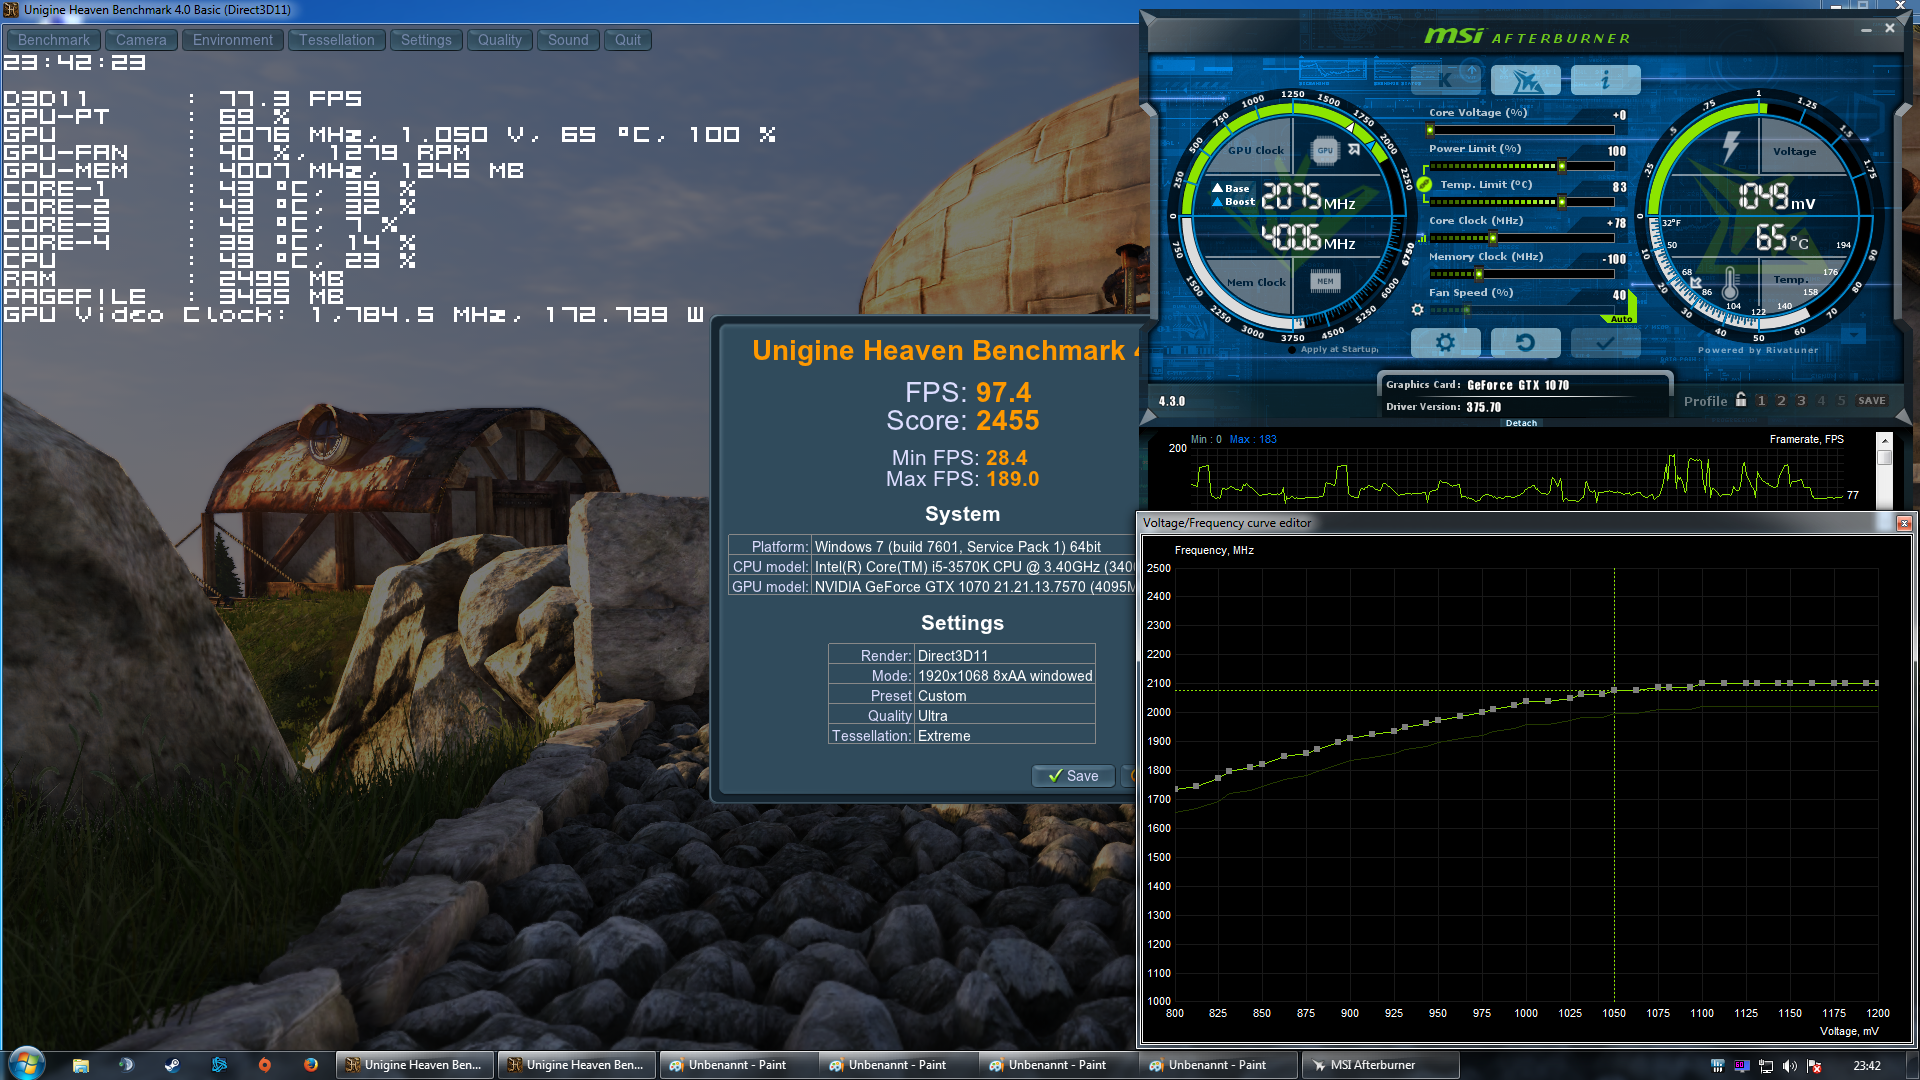Open the Camera menu

tap(141, 40)
